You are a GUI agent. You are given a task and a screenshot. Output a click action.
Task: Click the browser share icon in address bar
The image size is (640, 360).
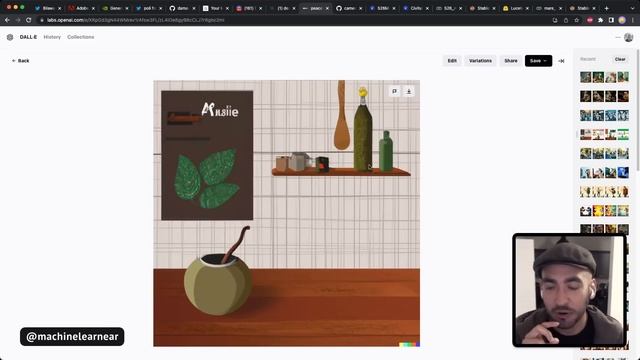pyautogui.click(x=566, y=20)
